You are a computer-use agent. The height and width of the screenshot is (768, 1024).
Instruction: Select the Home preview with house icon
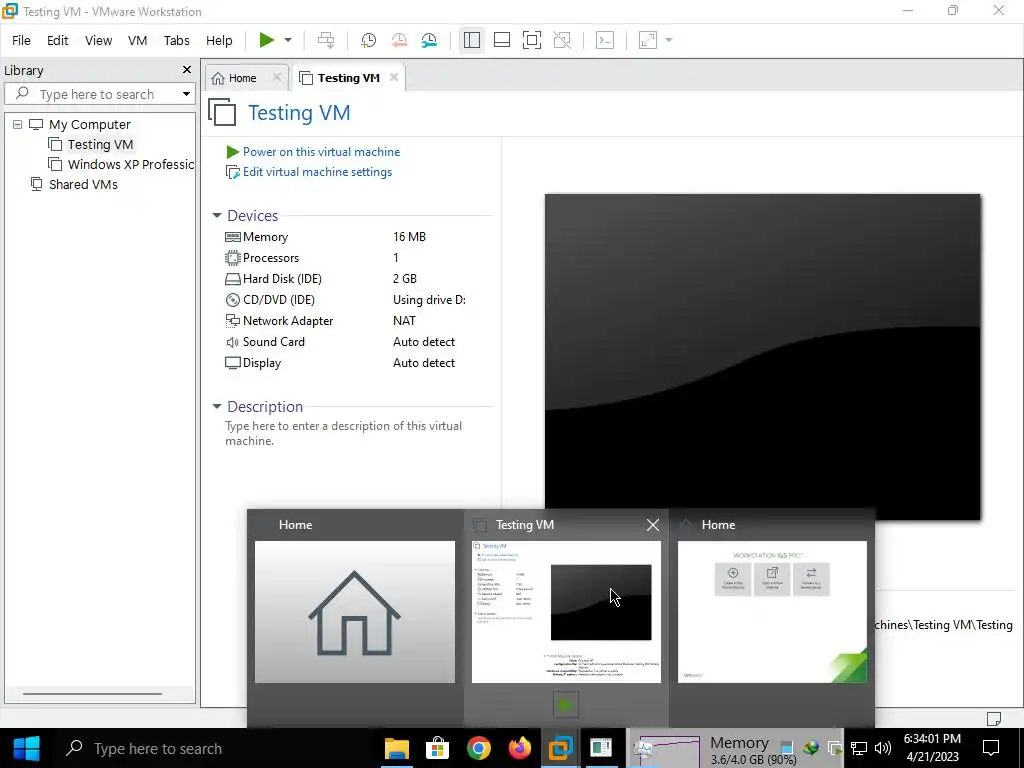355,612
